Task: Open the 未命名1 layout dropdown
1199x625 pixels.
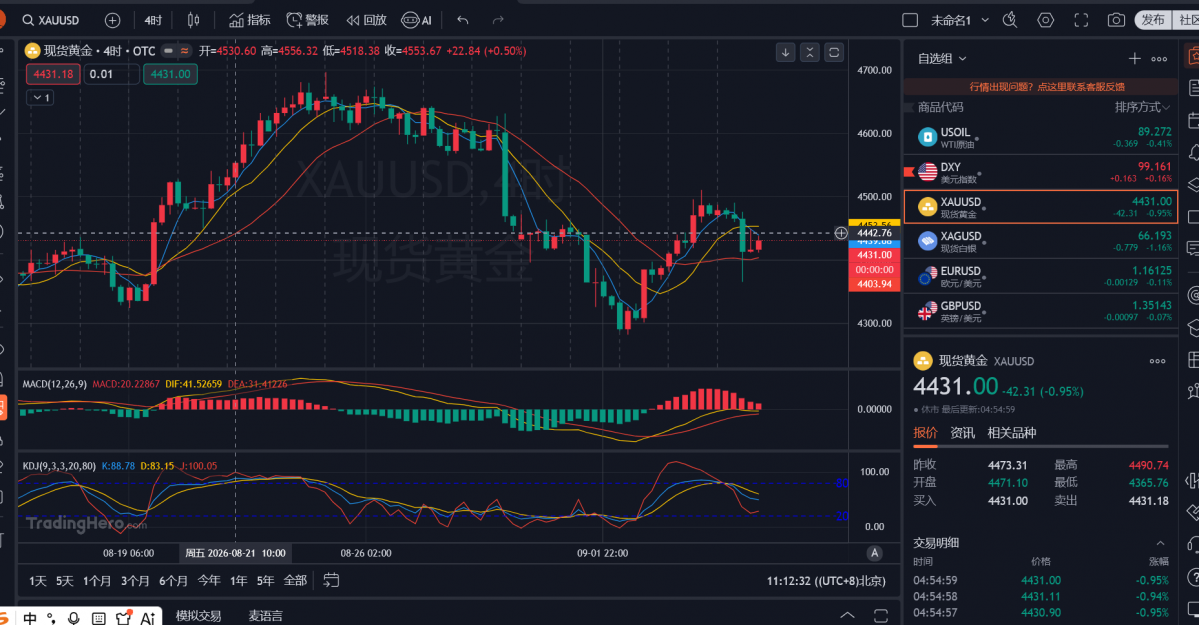Action: (960, 20)
